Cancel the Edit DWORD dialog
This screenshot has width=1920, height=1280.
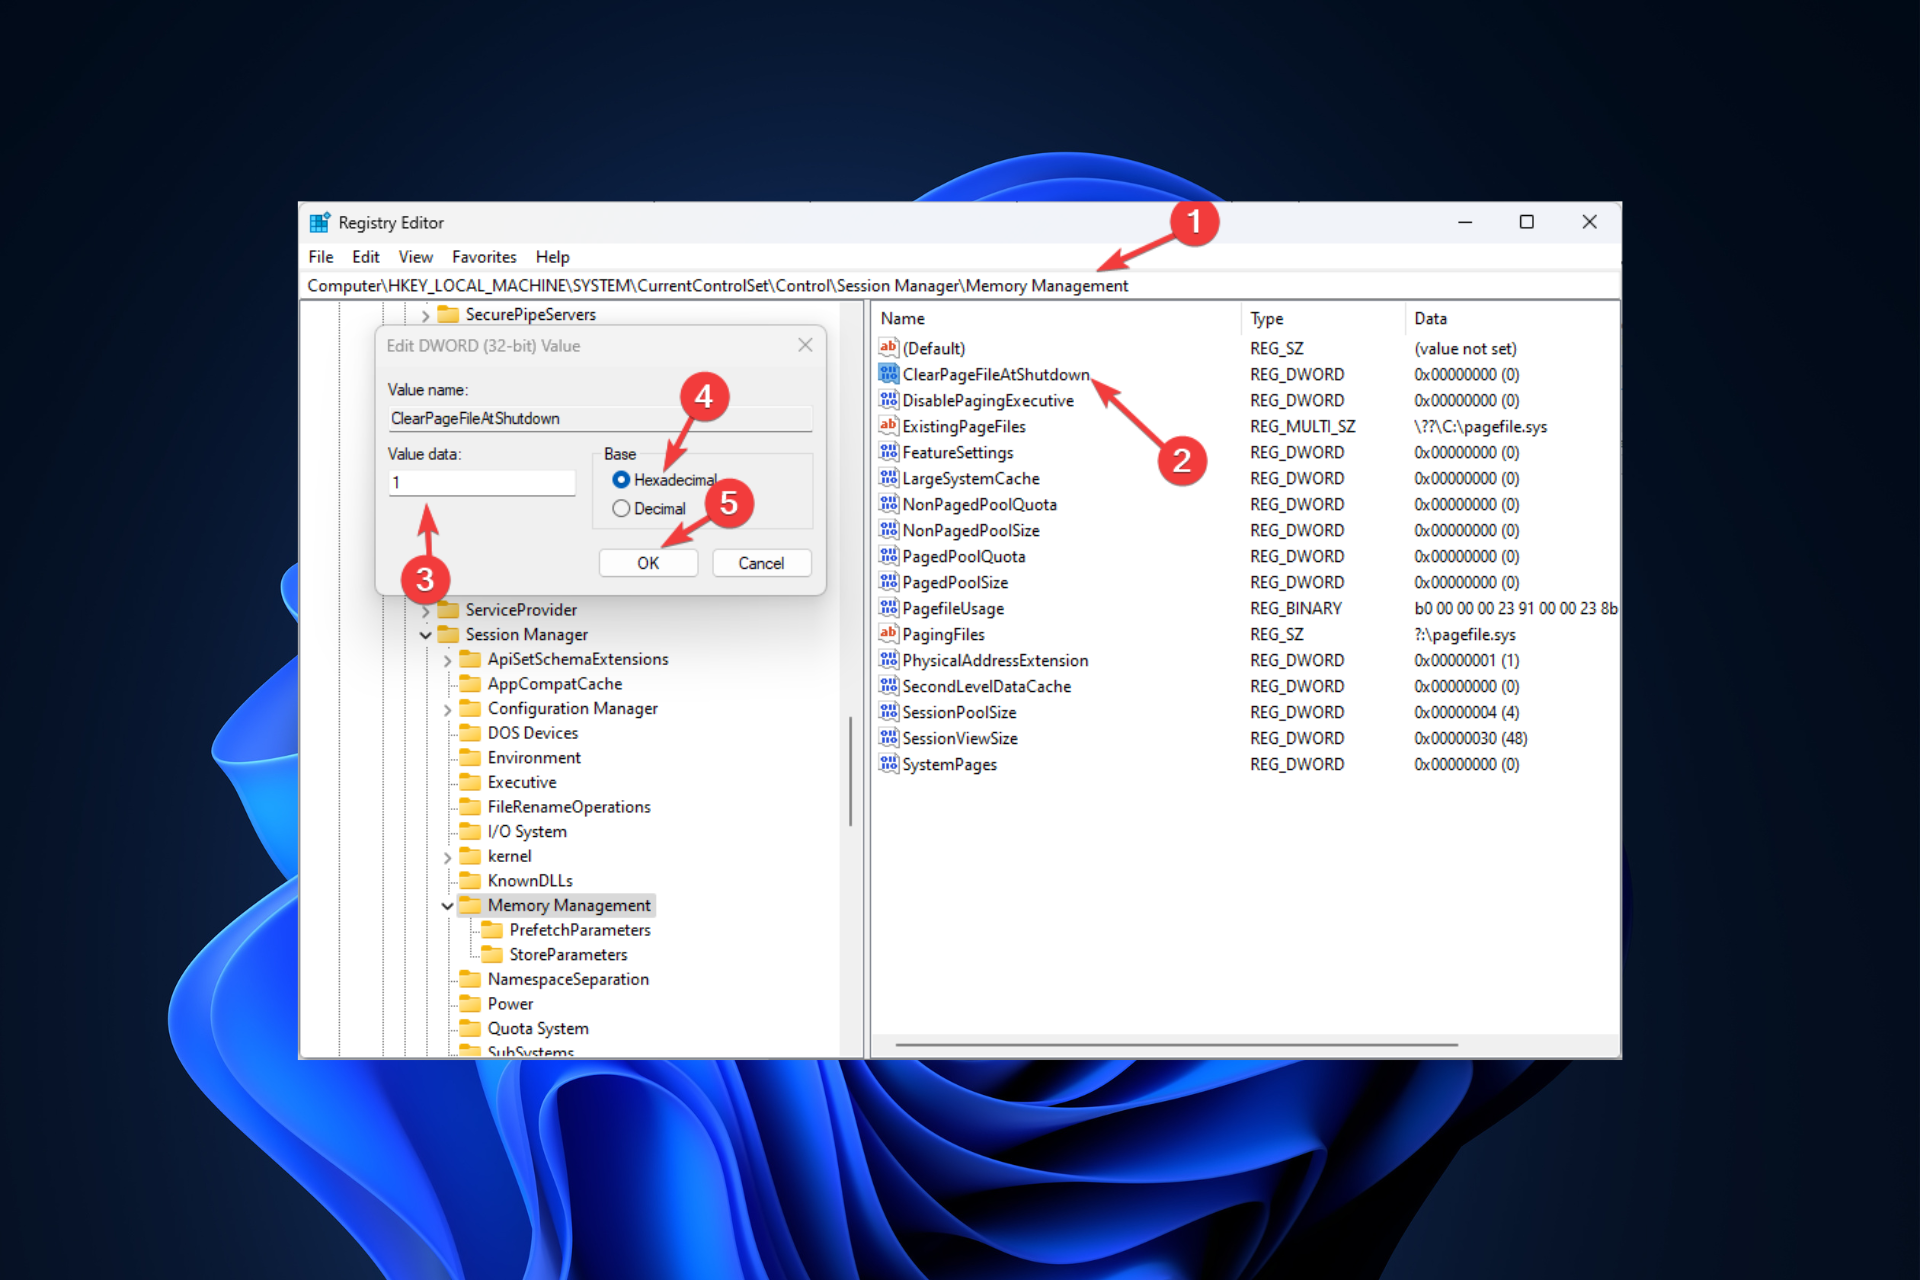point(761,563)
